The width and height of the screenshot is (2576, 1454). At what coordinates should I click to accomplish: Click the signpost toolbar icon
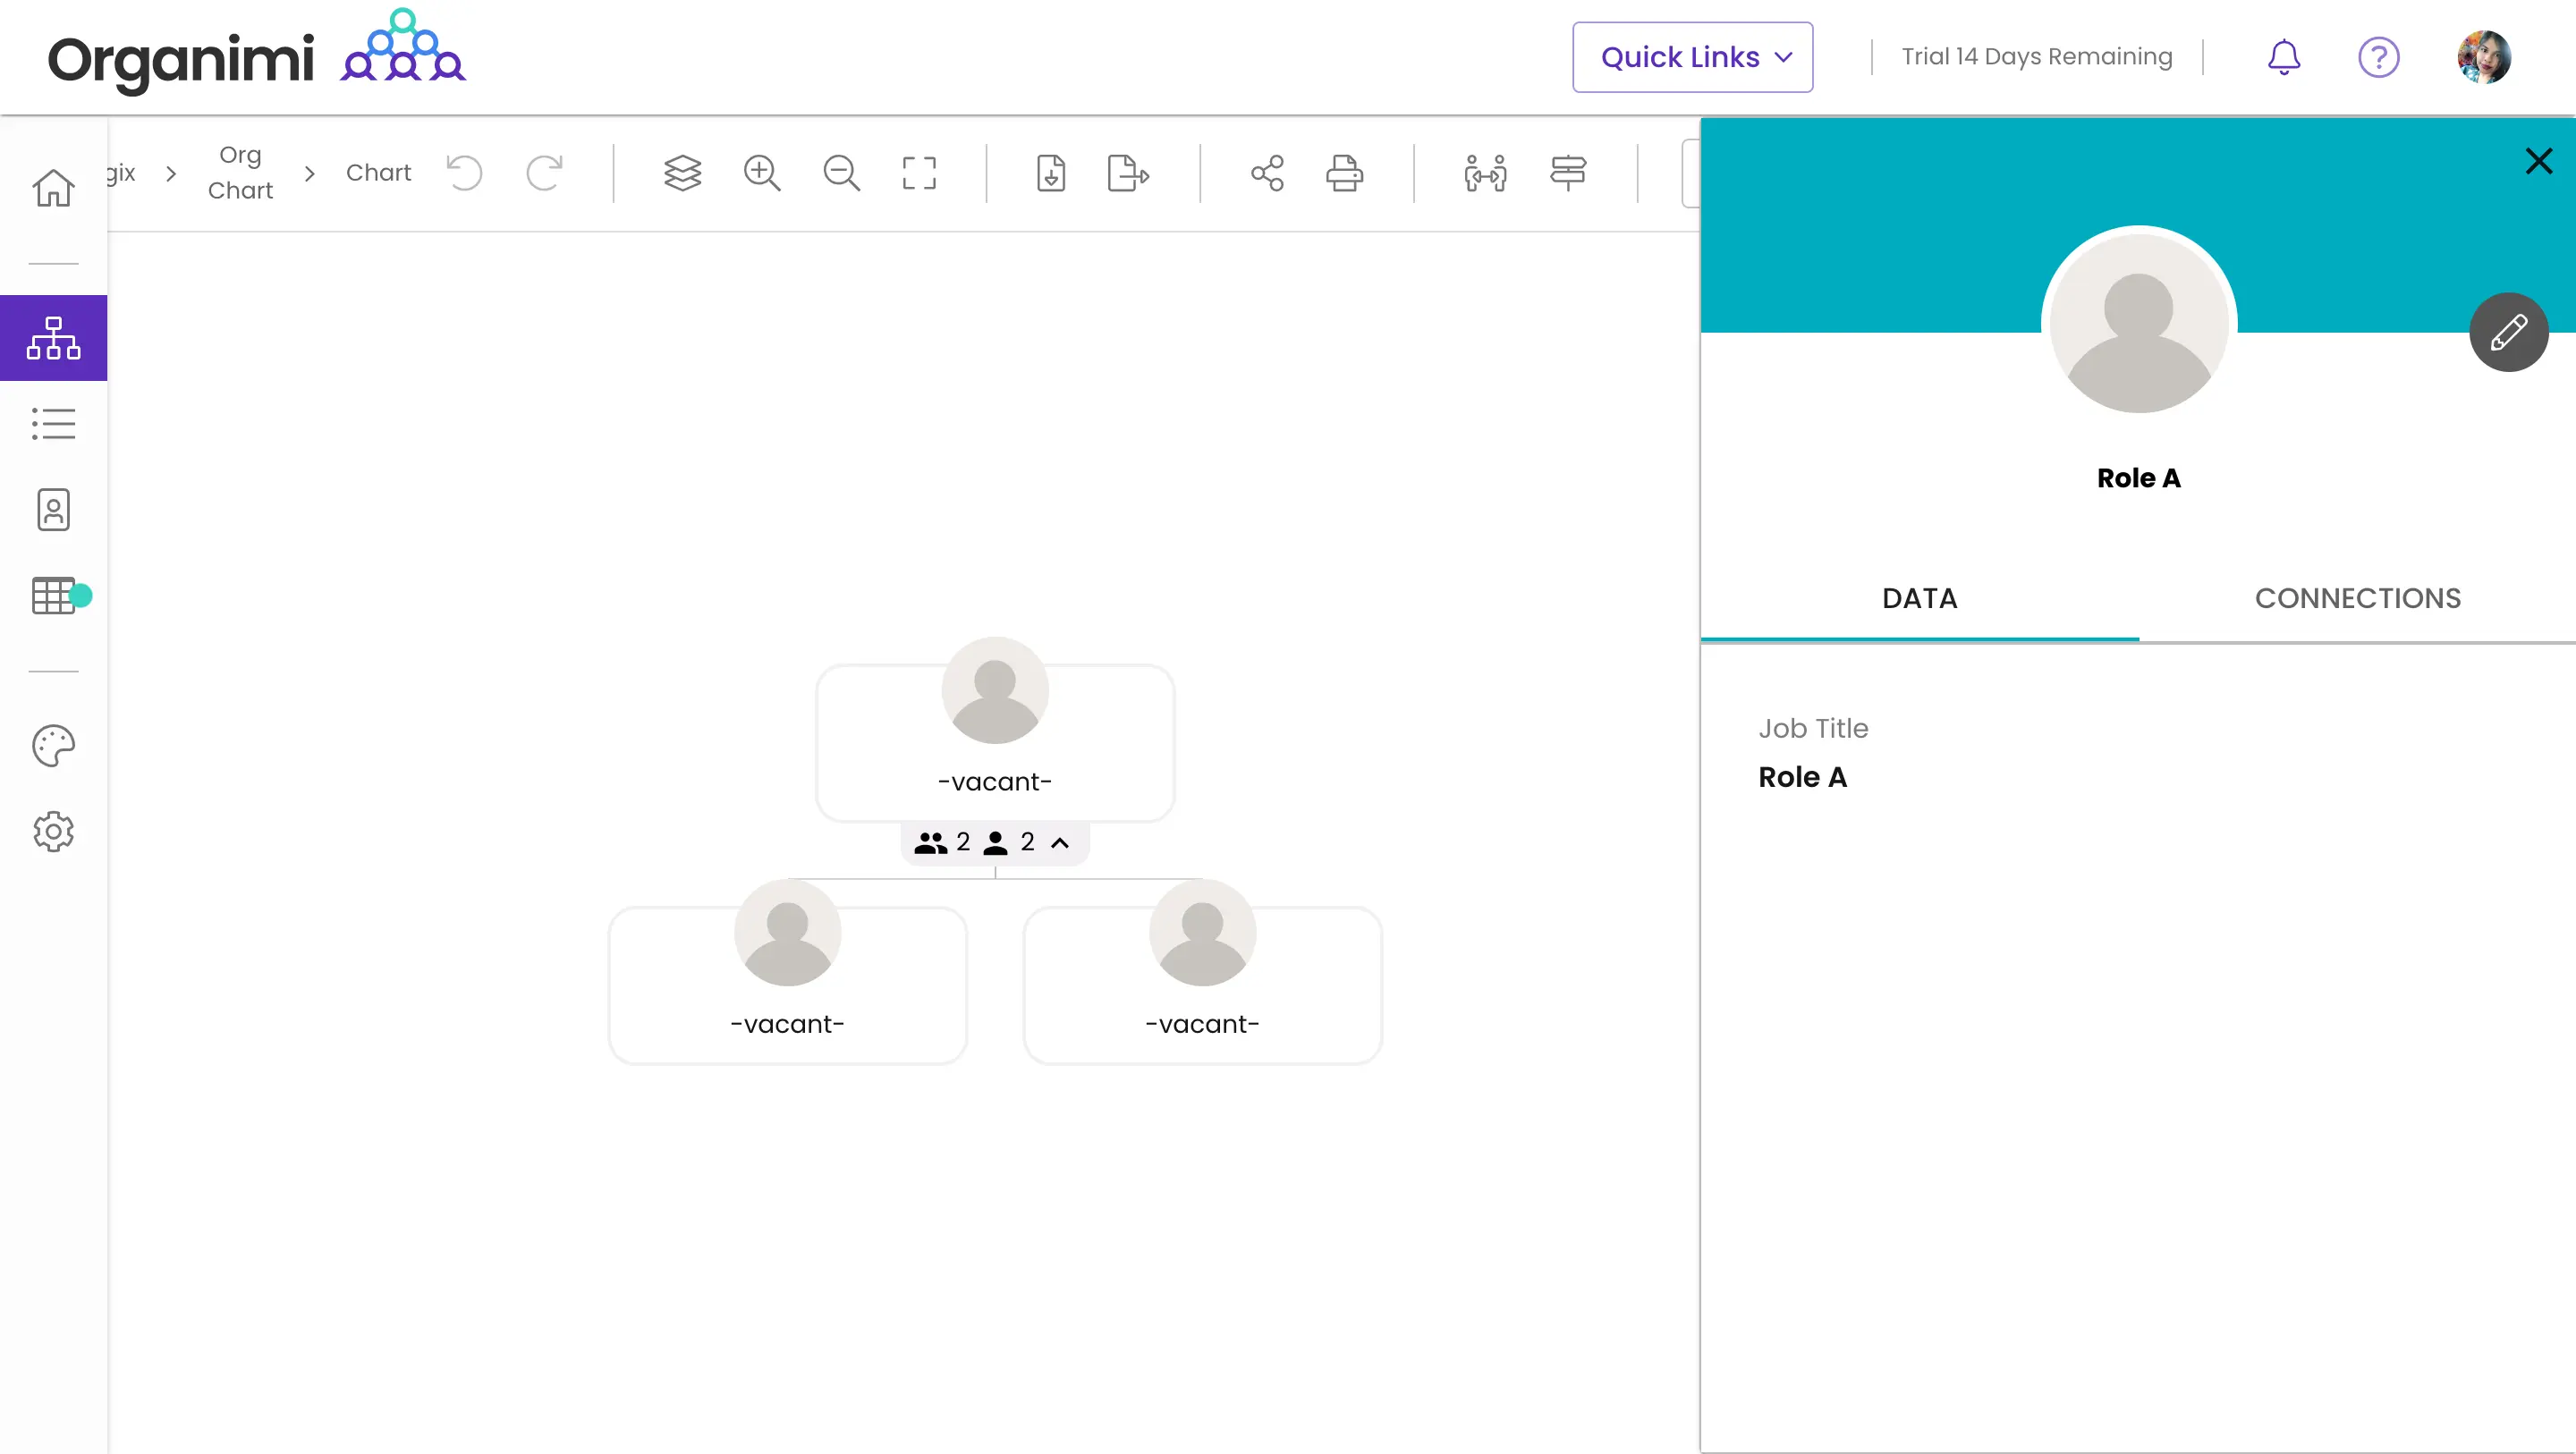(1568, 173)
